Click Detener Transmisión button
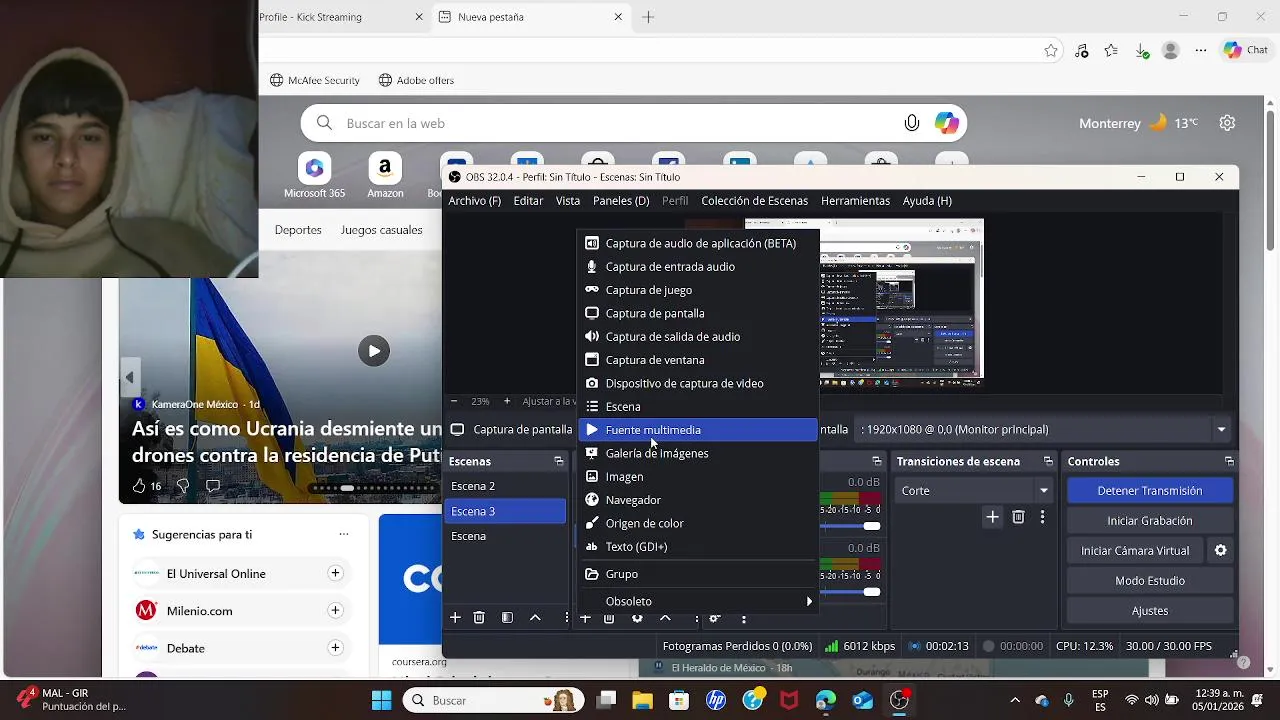The image size is (1280, 720). (1149, 491)
